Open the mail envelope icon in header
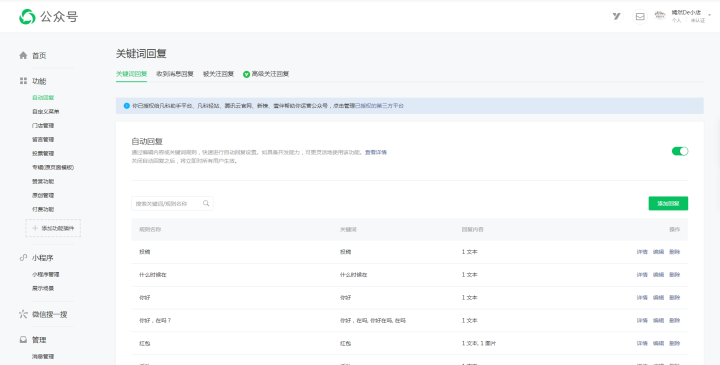Viewport: 720px width, 365px height. pyautogui.click(x=640, y=17)
